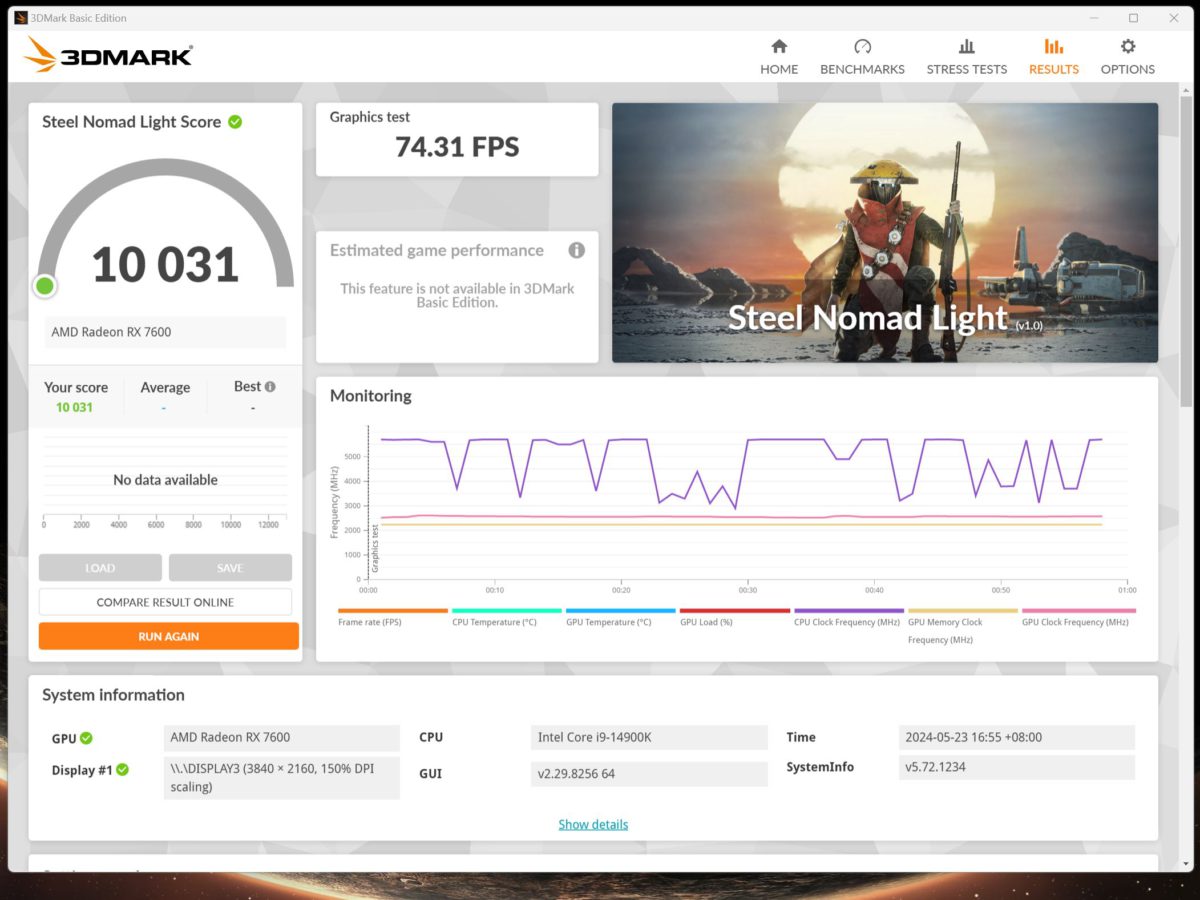
Task: Open Options via the gear icon
Action: point(1127,47)
